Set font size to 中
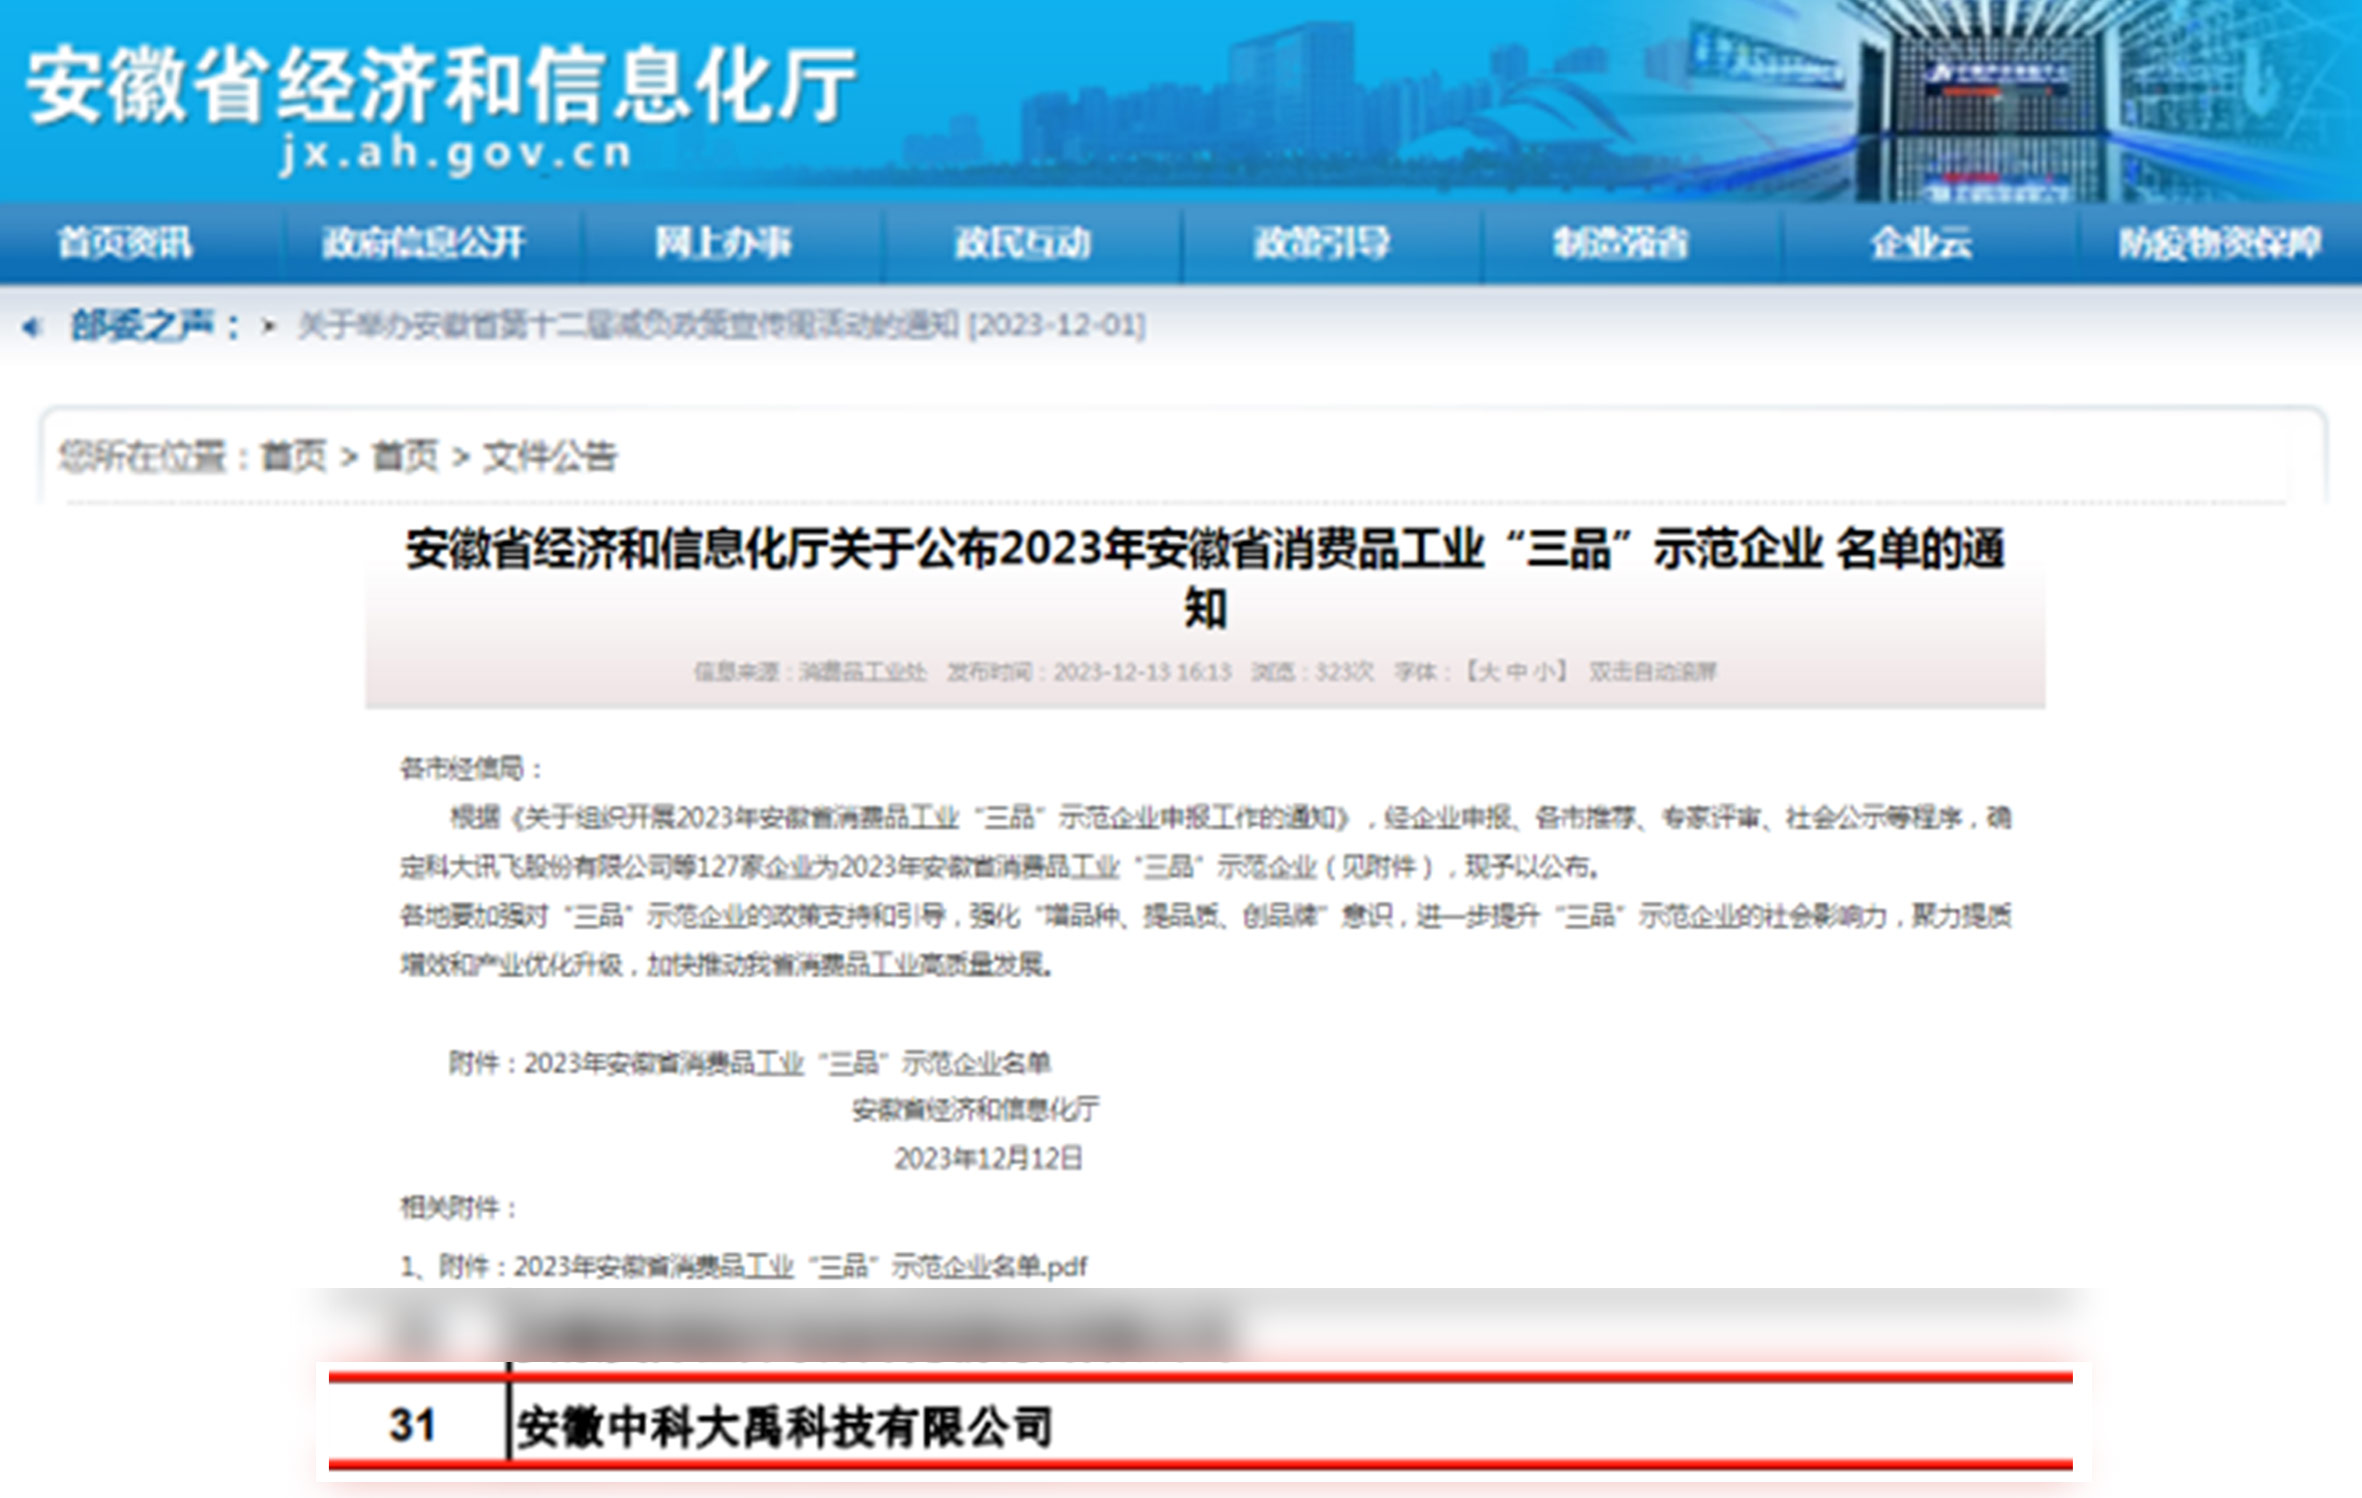 point(1517,672)
